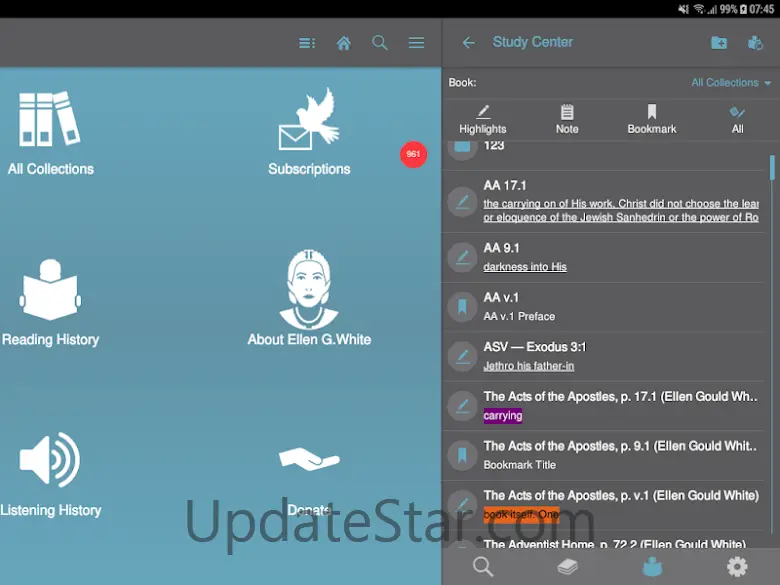Screen dimensions: 780x585
Task: Tap the red 961 notification badge
Action: pos(413,154)
